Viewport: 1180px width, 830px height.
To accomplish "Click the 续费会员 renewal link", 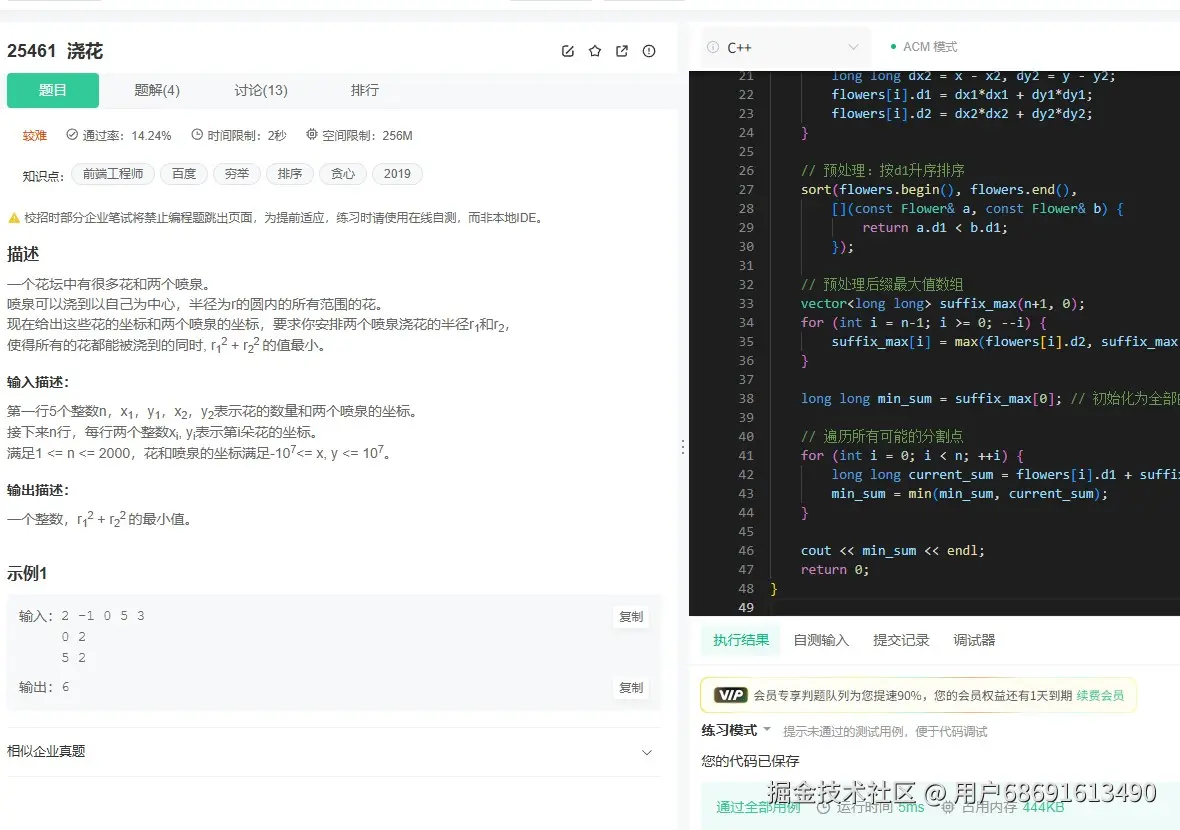I will [1100, 694].
